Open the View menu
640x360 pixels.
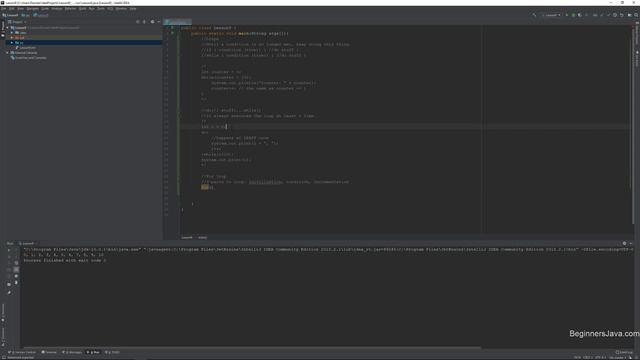click(20, 9)
